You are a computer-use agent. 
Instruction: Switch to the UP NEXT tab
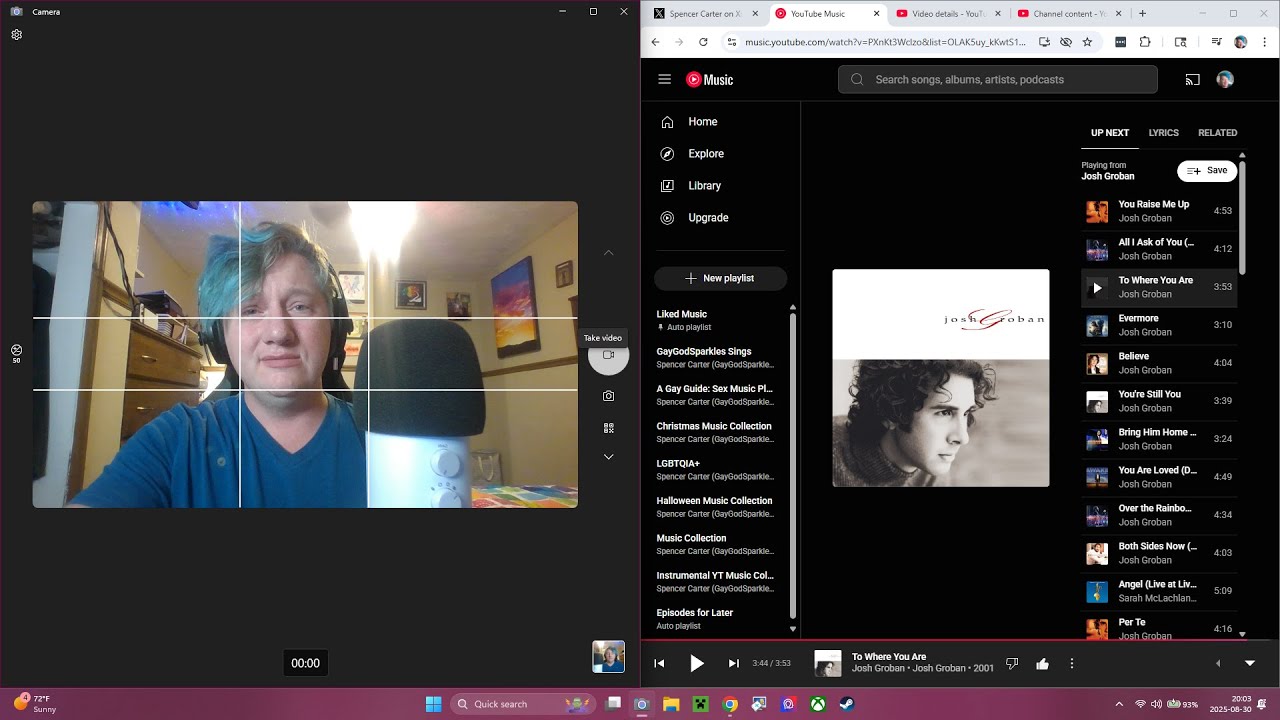coord(1110,133)
